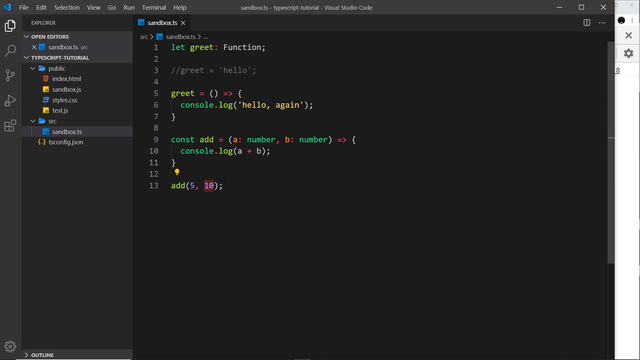Image resolution: width=640 pixels, height=360 pixels.
Task: Open the Selection menu
Action: pos(67,7)
